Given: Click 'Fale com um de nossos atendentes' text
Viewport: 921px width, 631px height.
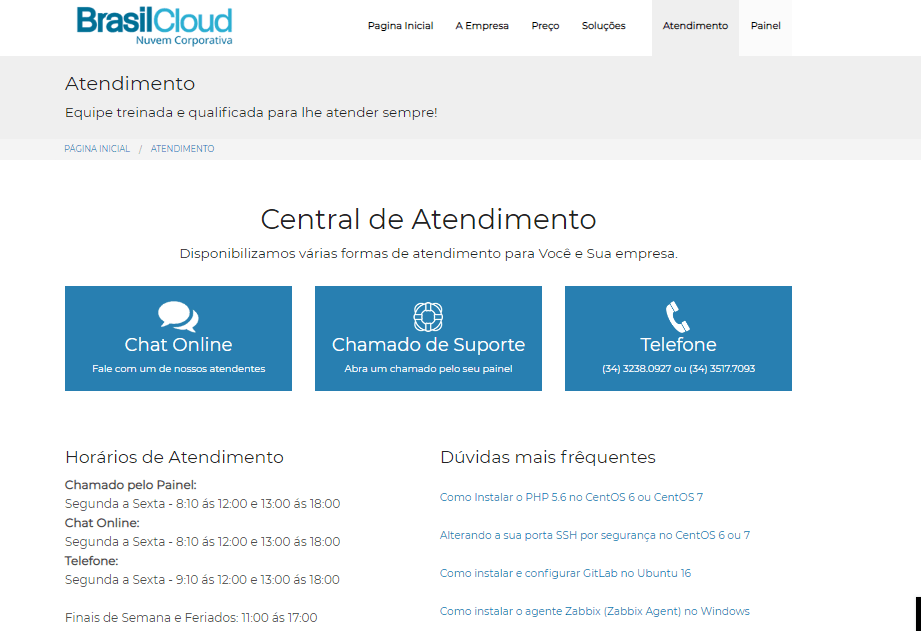Looking at the screenshot, I should 179,368.
